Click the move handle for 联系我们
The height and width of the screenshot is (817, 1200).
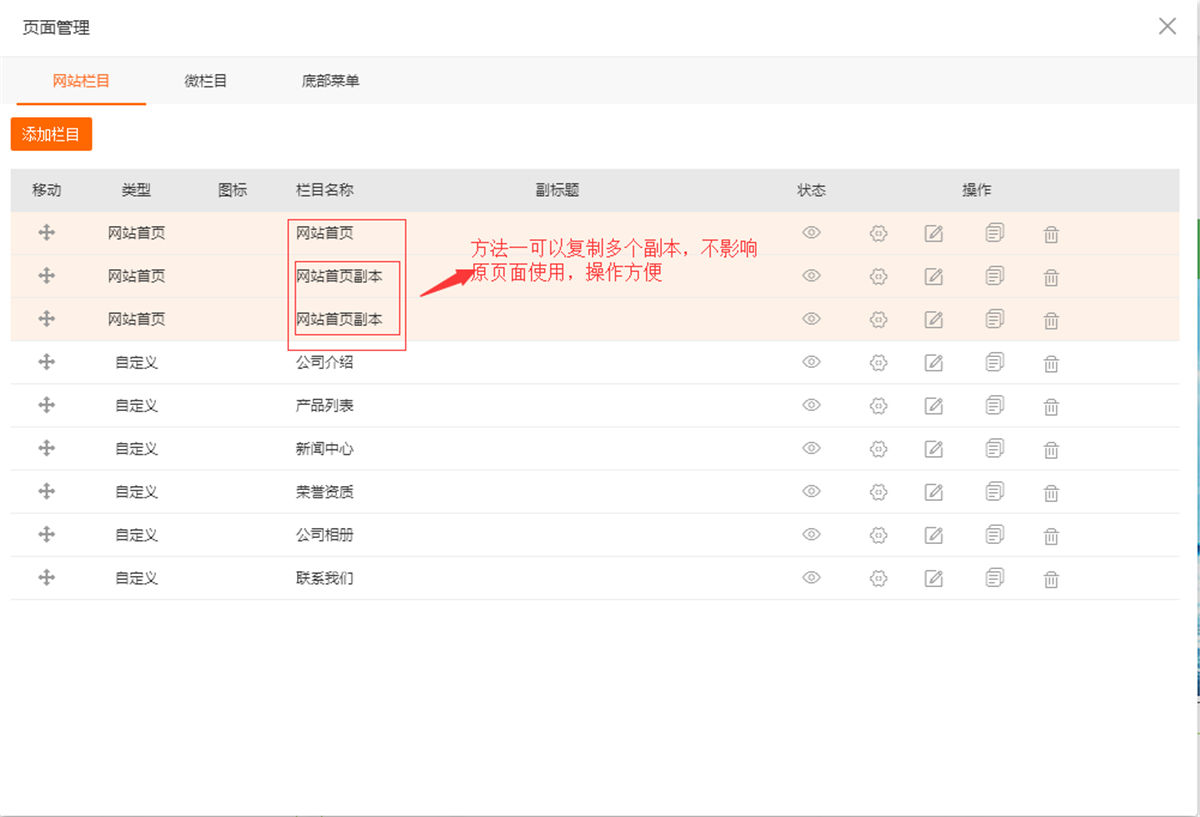(46, 577)
